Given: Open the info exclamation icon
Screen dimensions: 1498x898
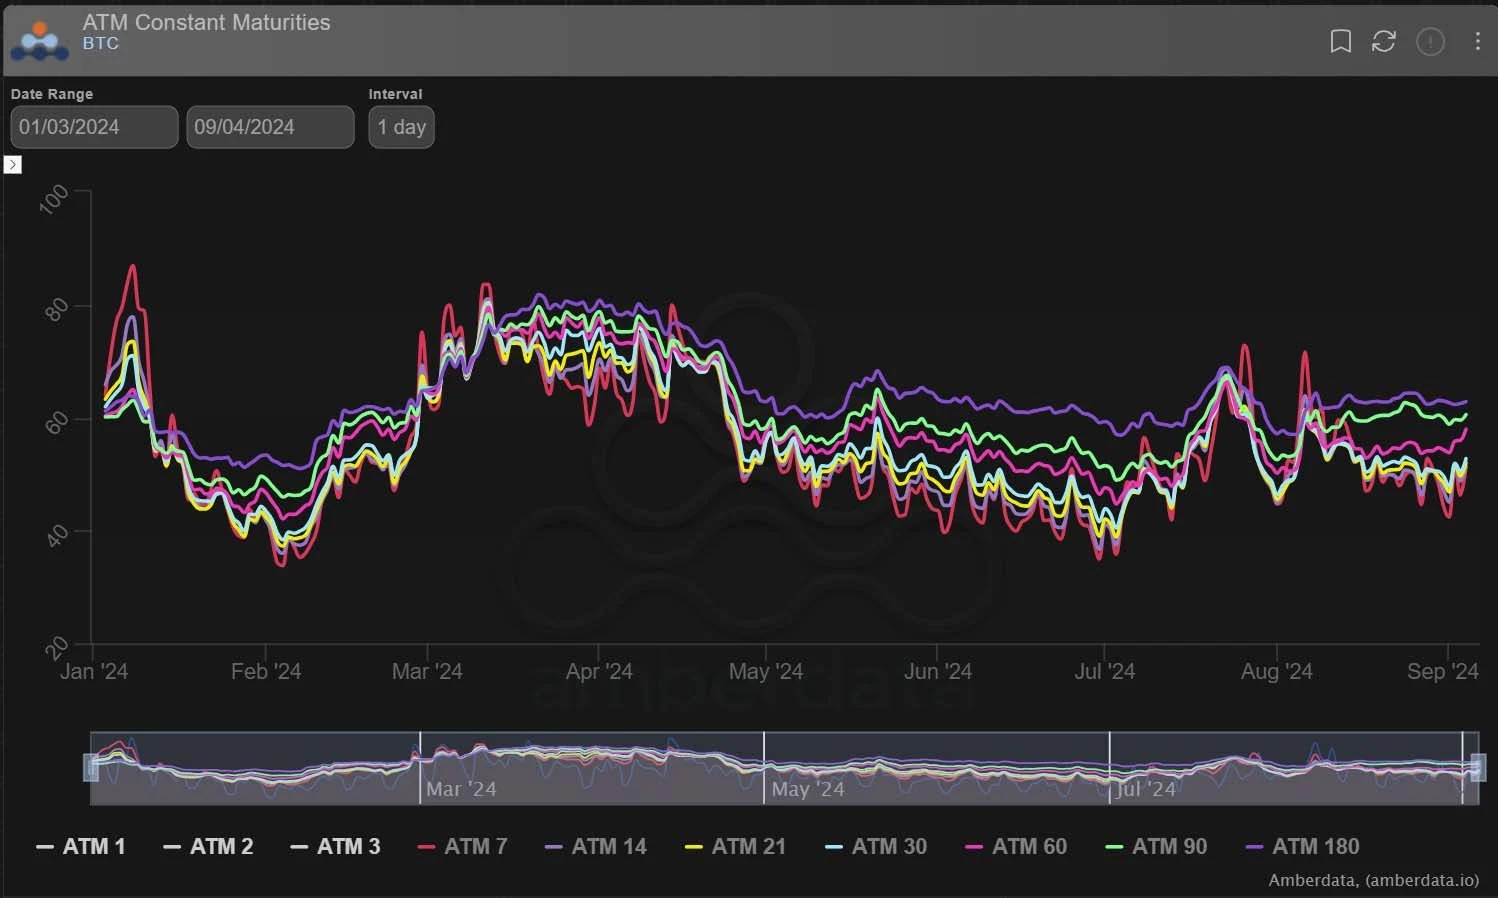Looking at the screenshot, I should [x=1430, y=41].
